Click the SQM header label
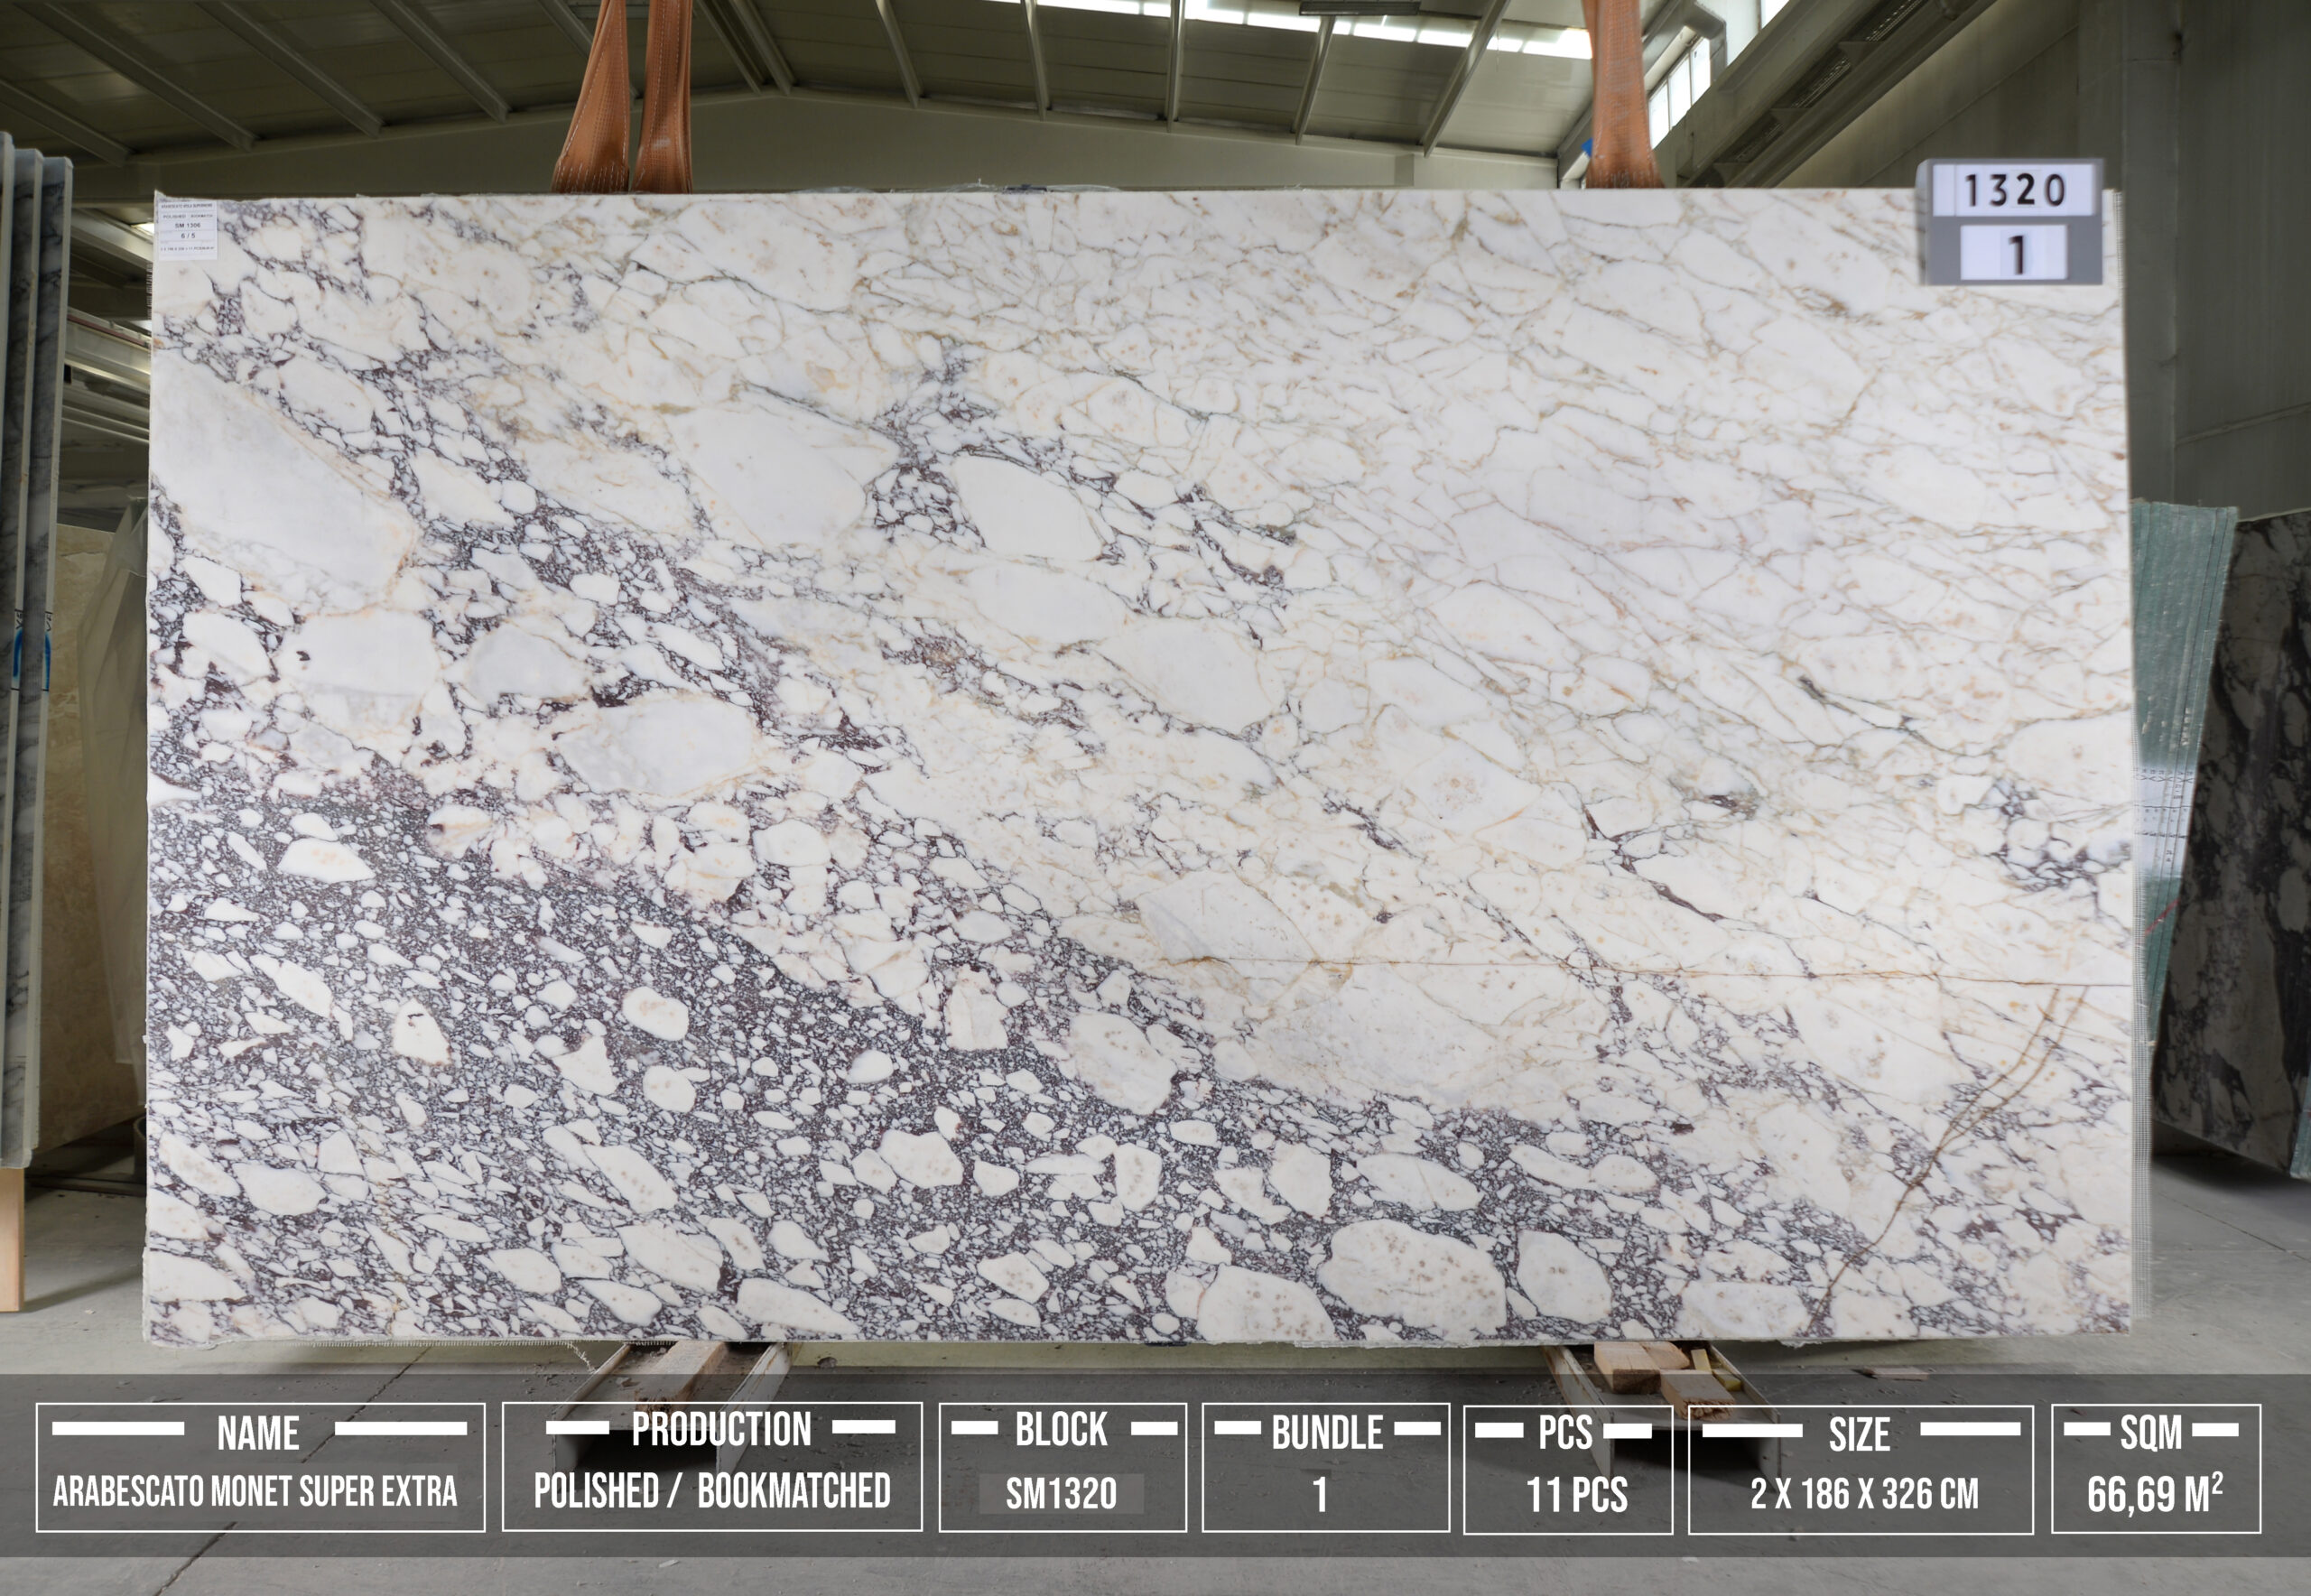Viewport: 2311px width, 1596px height. (x=2151, y=1433)
